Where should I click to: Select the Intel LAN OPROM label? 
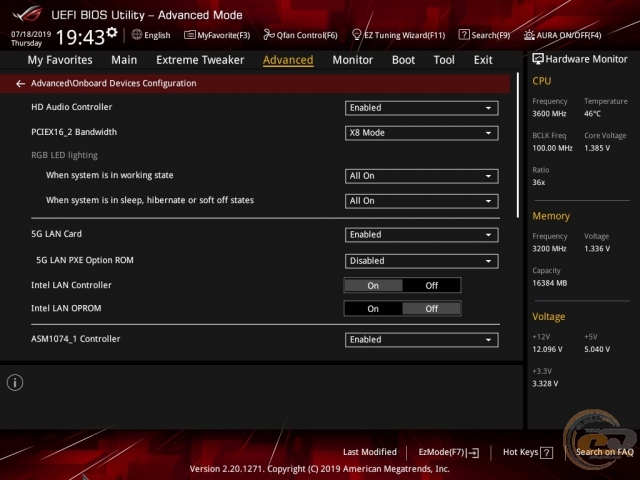coord(66,308)
